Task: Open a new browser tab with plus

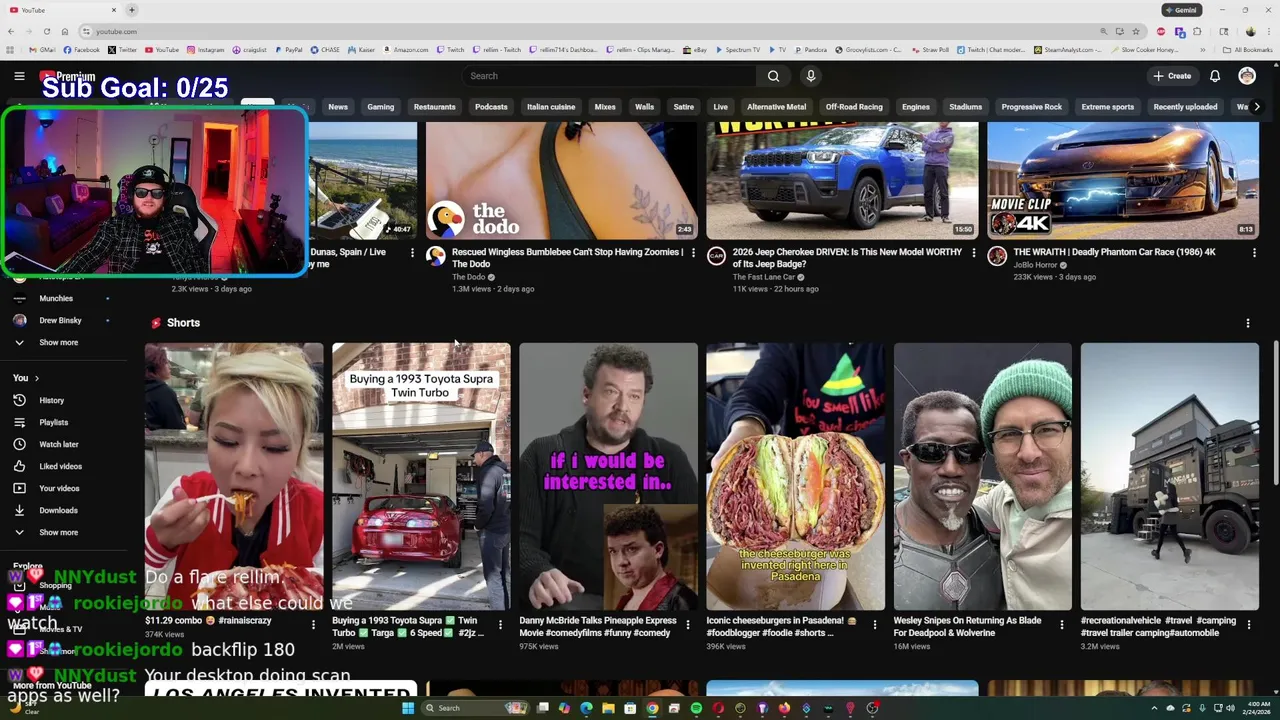Action: coord(131,10)
